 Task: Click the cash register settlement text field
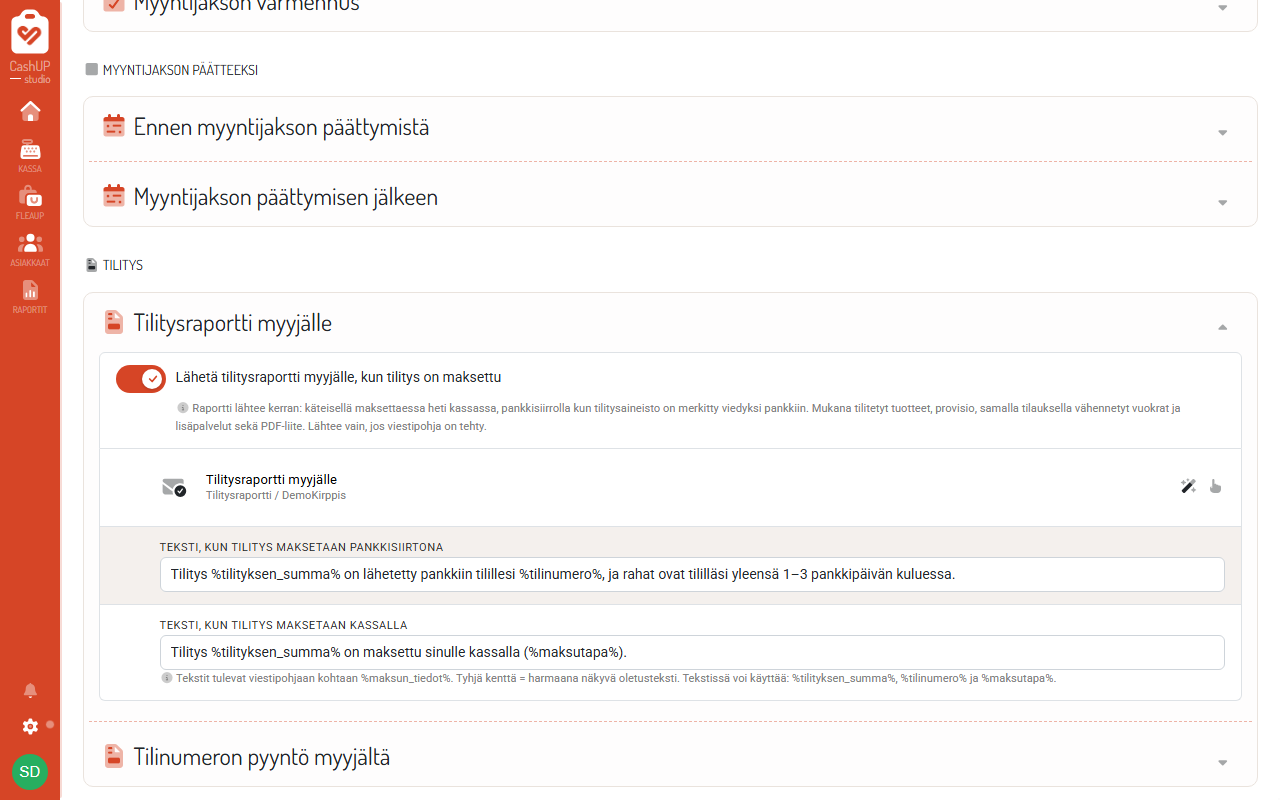[692, 652]
